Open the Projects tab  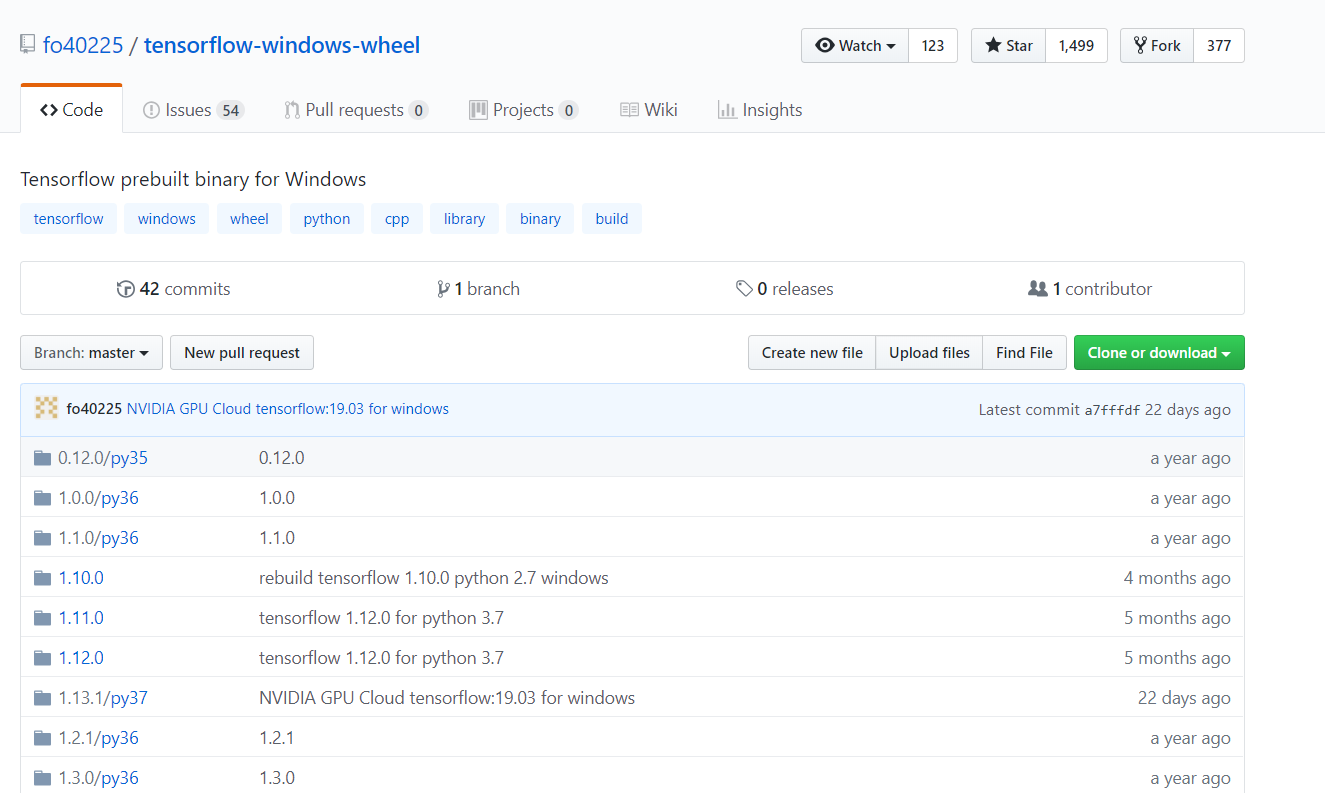point(524,110)
